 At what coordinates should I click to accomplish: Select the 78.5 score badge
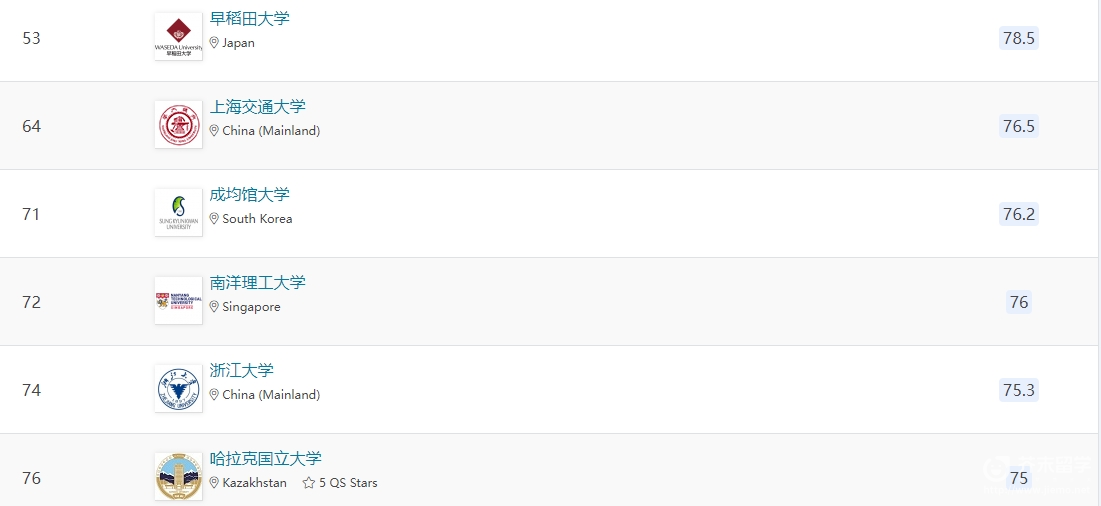click(1019, 38)
